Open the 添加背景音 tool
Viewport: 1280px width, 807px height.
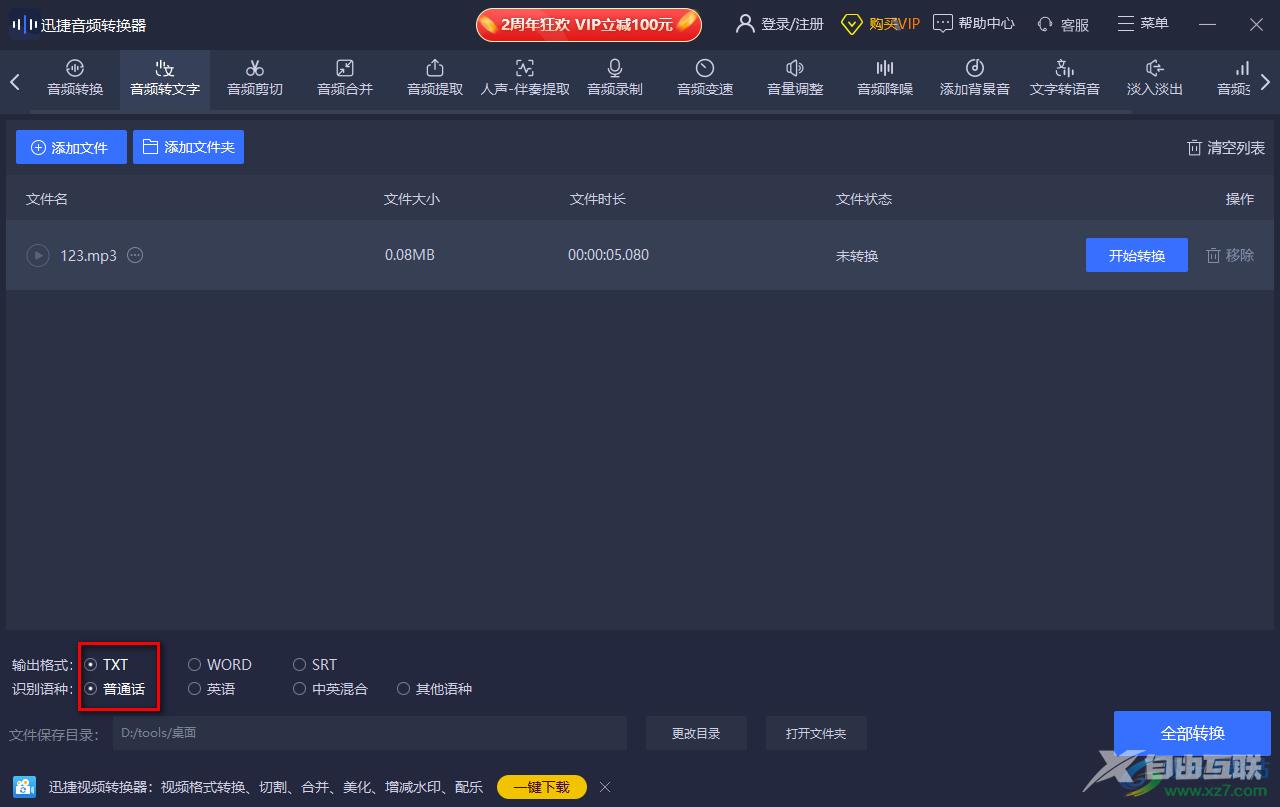[x=975, y=78]
